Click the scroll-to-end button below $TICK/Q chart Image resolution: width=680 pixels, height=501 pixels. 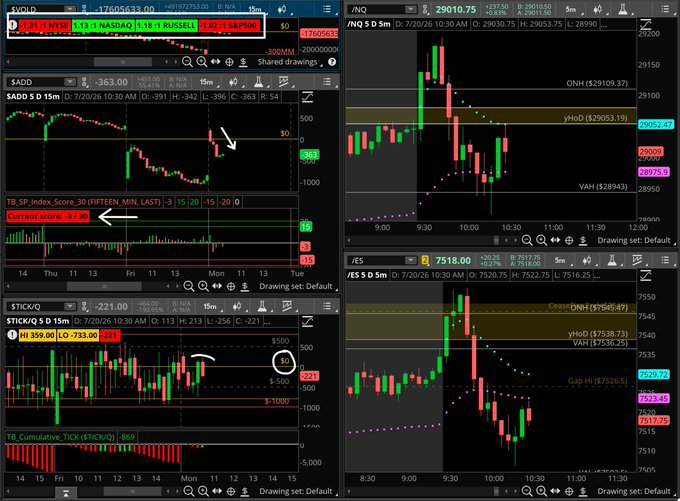65,493
